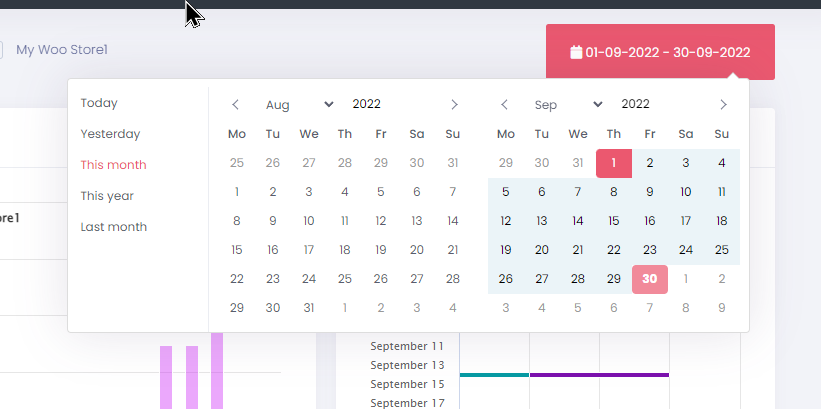
Task: Select August 31 in left calendar
Action: (x=309, y=308)
